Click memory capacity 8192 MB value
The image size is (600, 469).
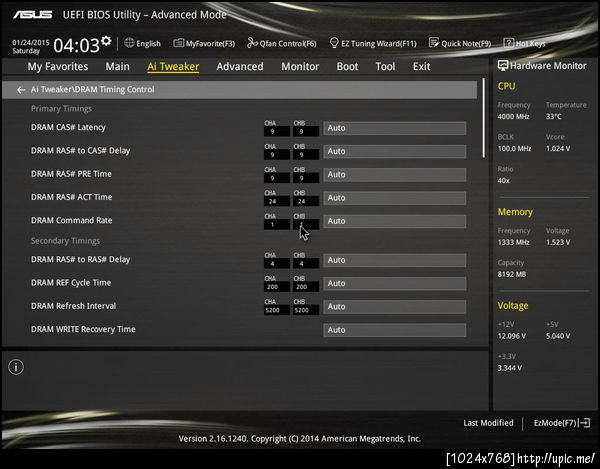512,275
